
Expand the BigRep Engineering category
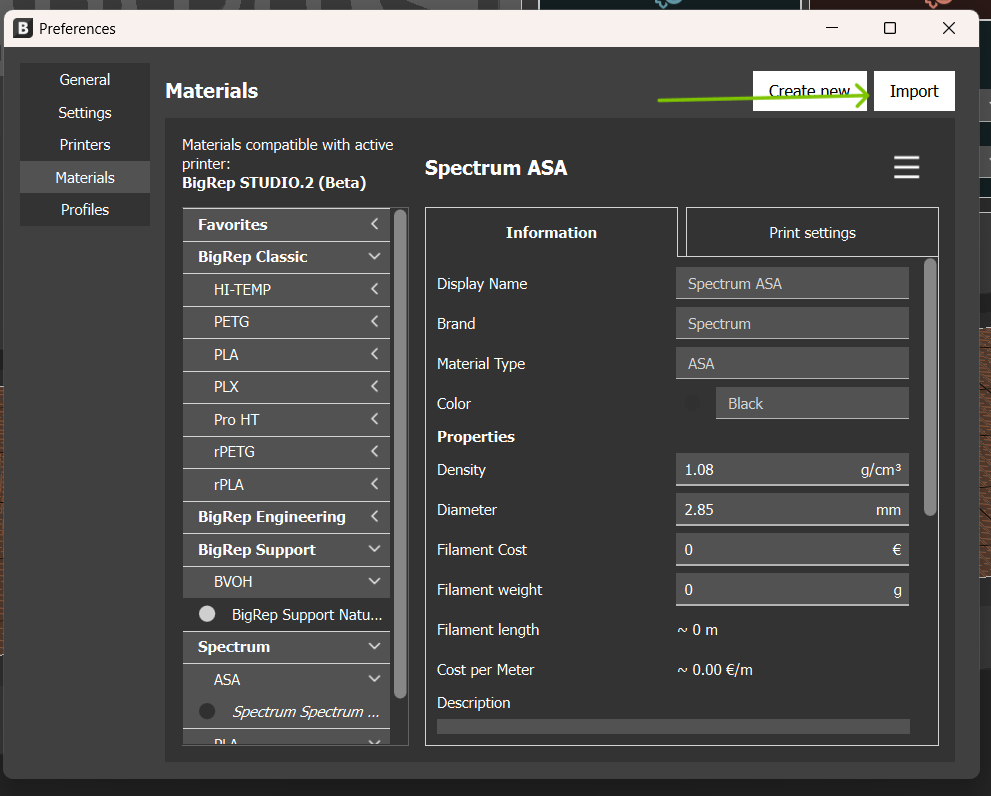tap(286, 517)
